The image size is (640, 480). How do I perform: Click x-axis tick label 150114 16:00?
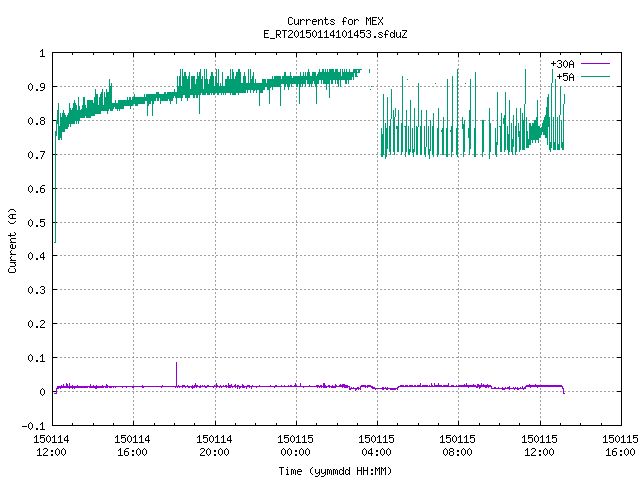tap(132, 446)
